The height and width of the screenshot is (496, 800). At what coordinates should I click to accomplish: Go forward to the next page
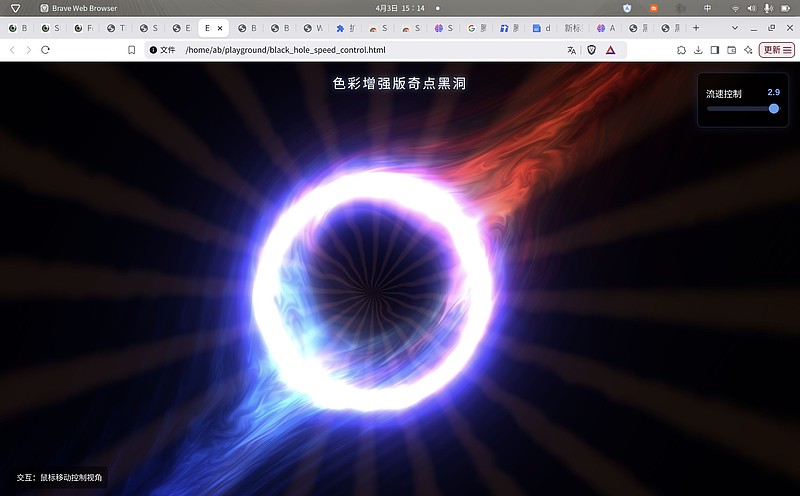[29, 50]
